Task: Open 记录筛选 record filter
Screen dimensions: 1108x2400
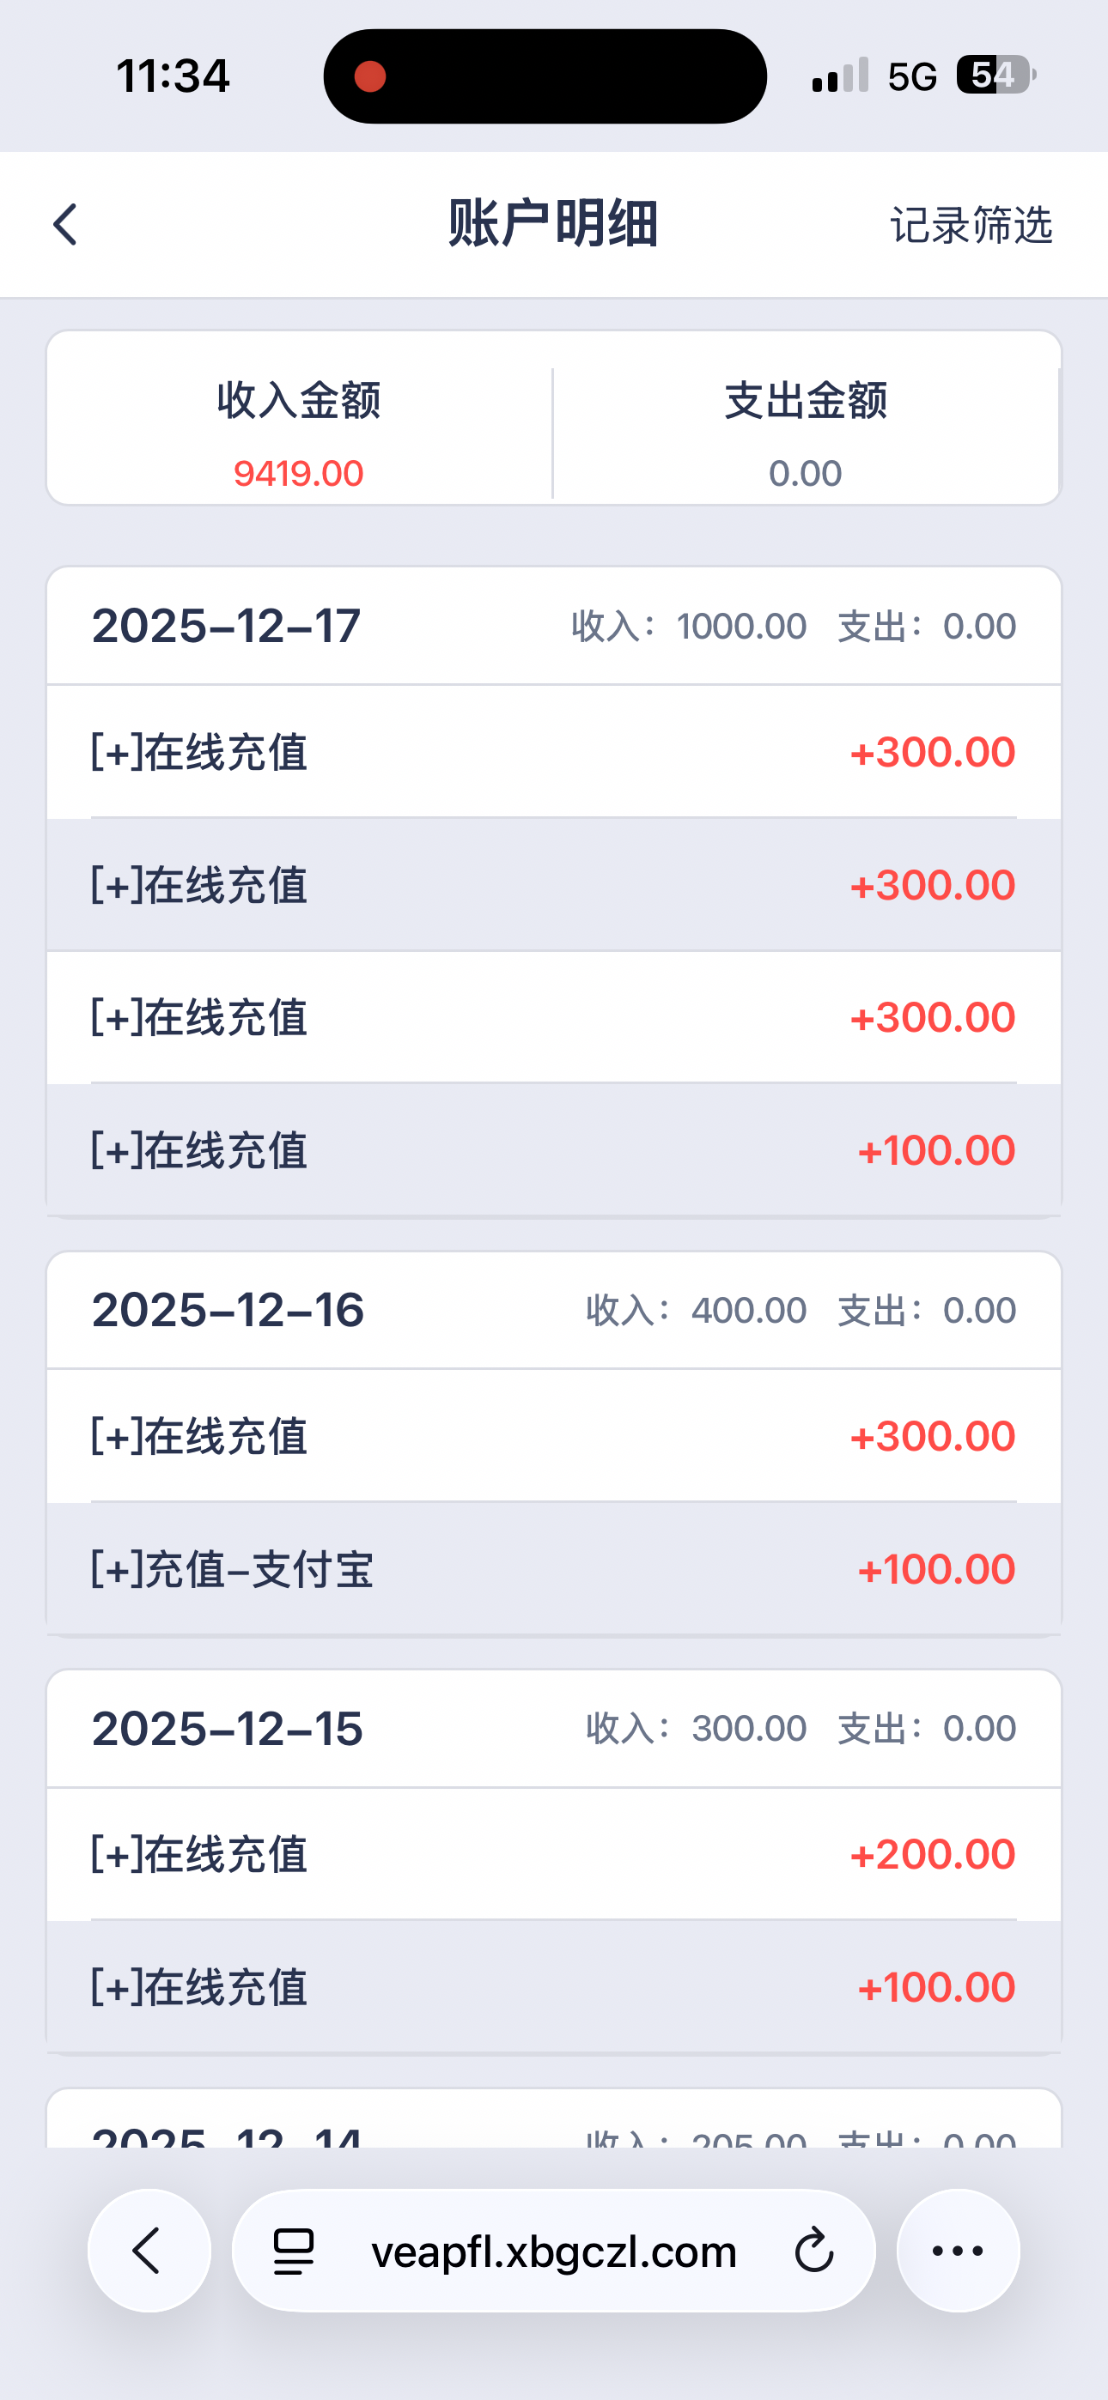Action: [x=971, y=225]
